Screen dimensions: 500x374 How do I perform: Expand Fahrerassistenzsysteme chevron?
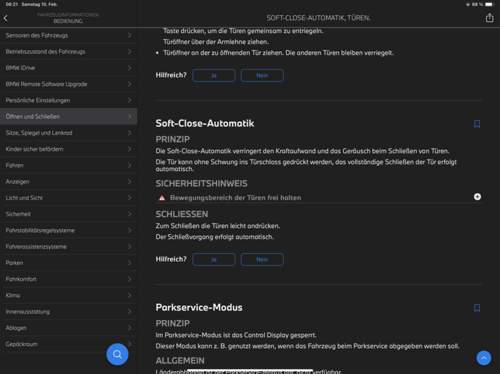pyautogui.click(x=130, y=247)
